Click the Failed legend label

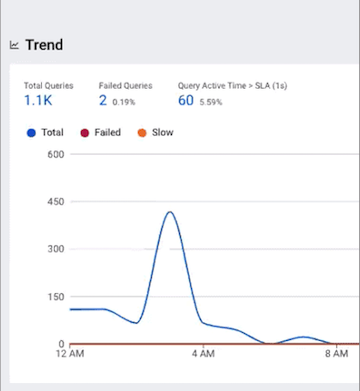(x=107, y=132)
